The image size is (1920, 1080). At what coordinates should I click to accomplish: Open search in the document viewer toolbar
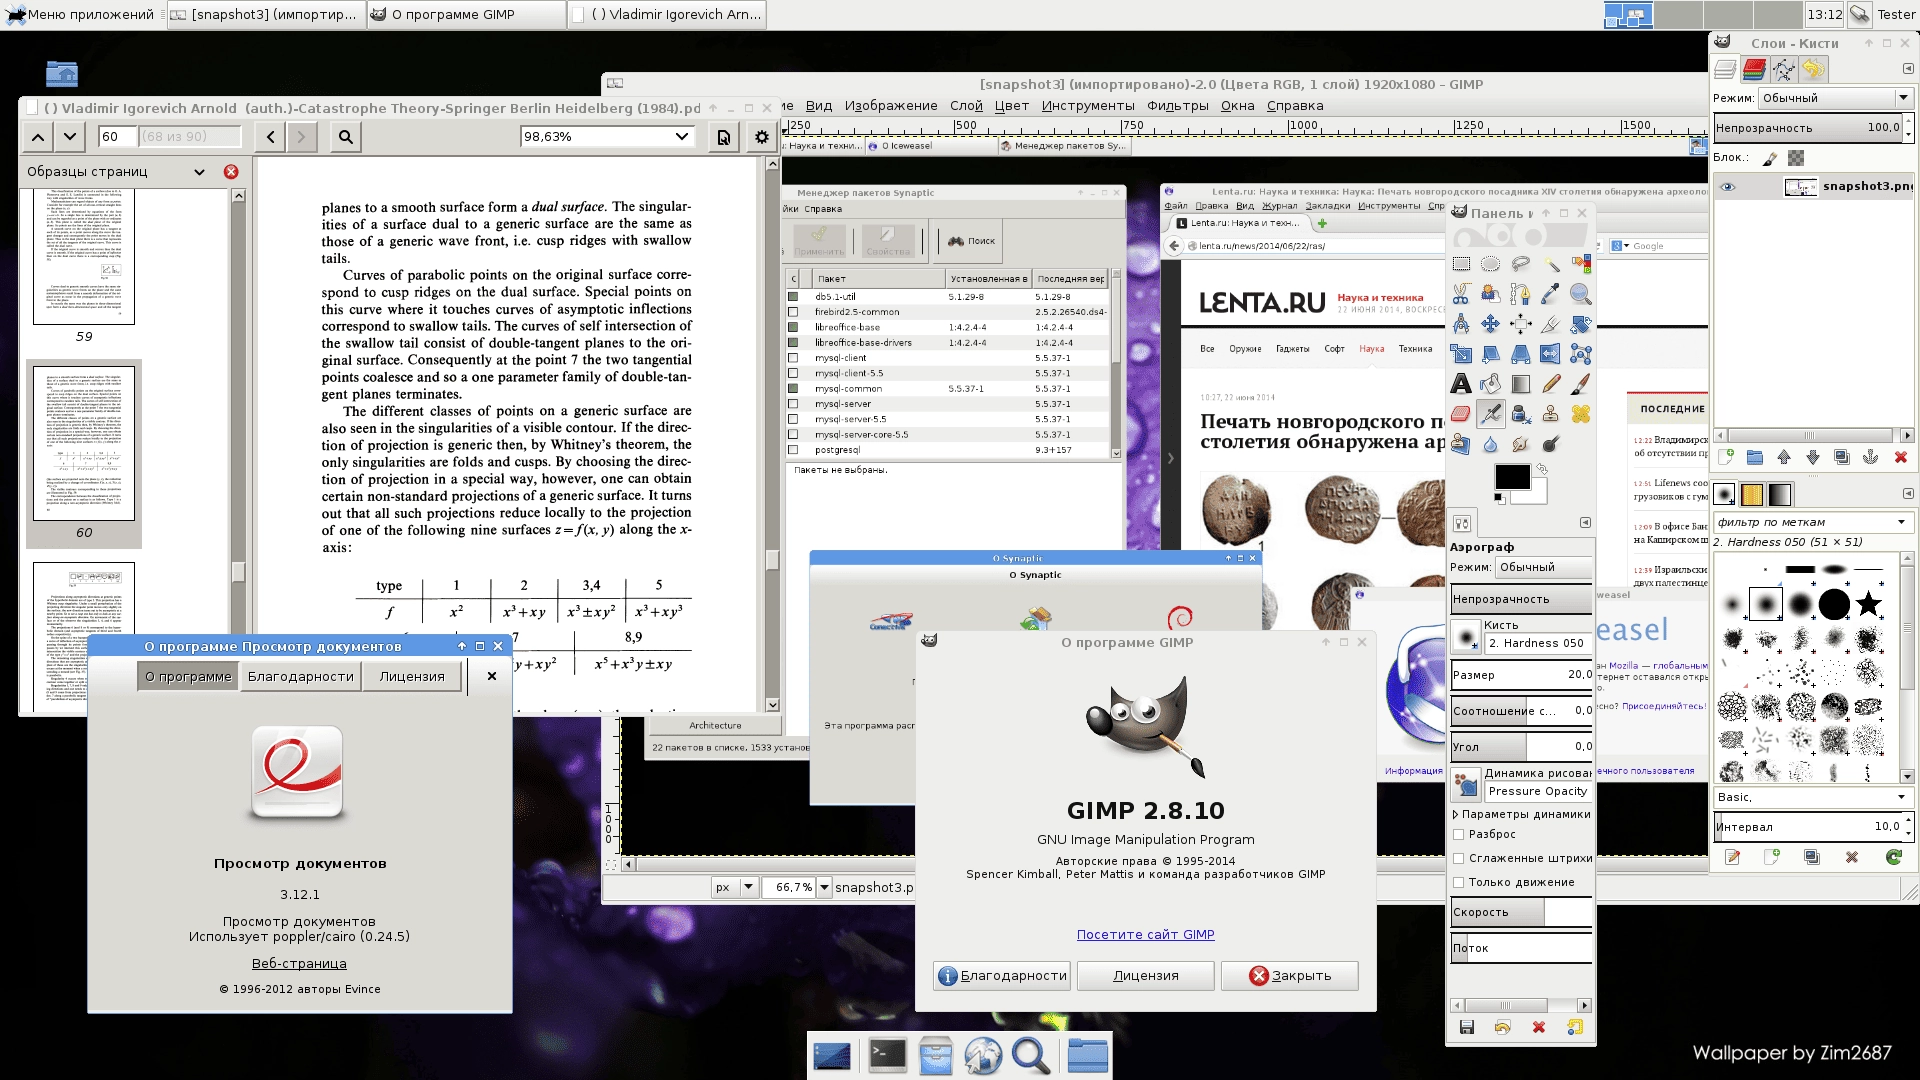346,137
